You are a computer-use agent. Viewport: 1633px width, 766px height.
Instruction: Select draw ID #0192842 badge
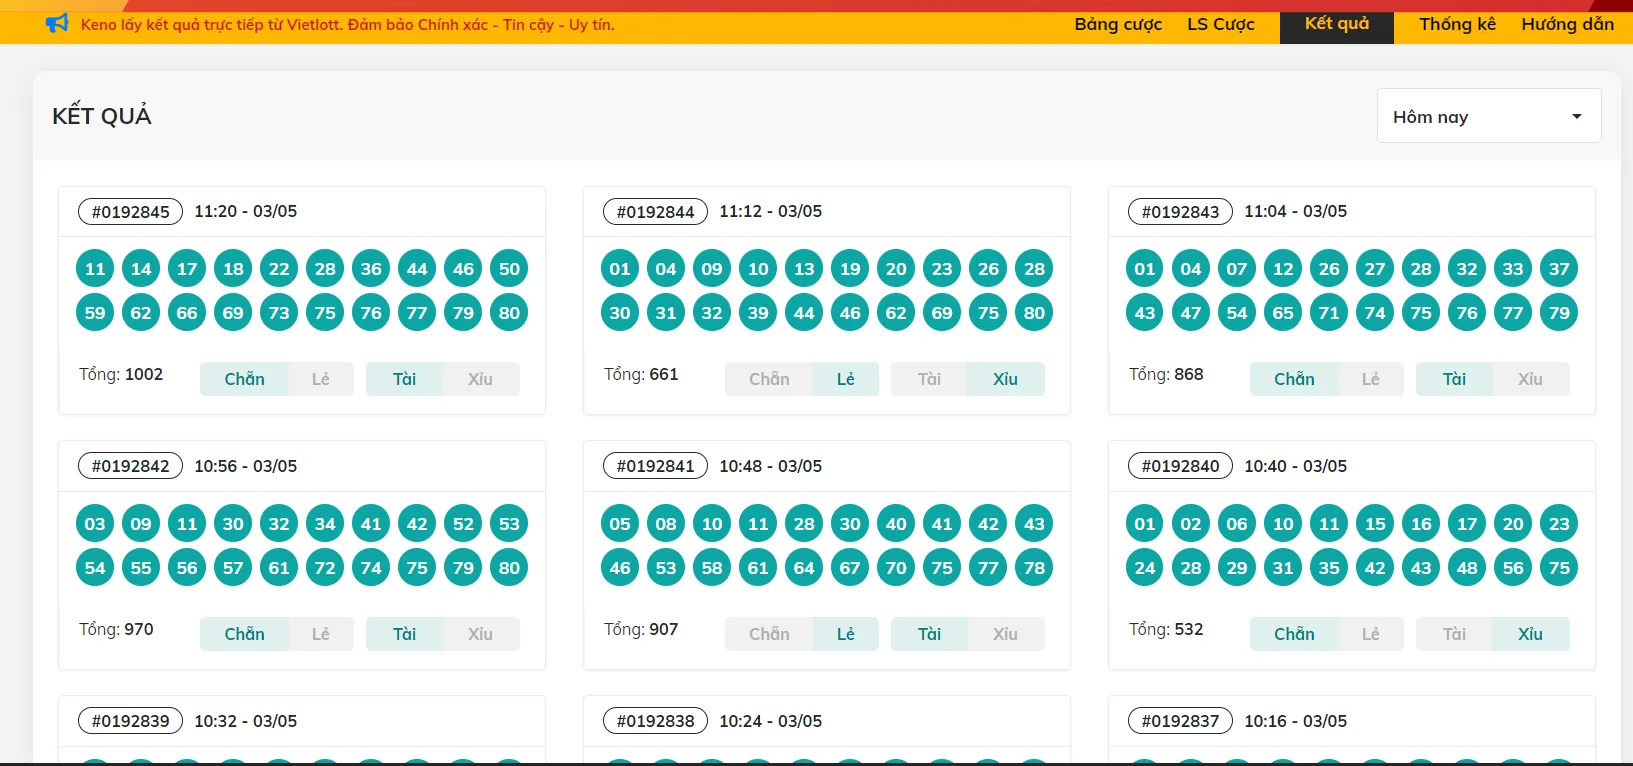pyautogui.click(x=131, y=467)
